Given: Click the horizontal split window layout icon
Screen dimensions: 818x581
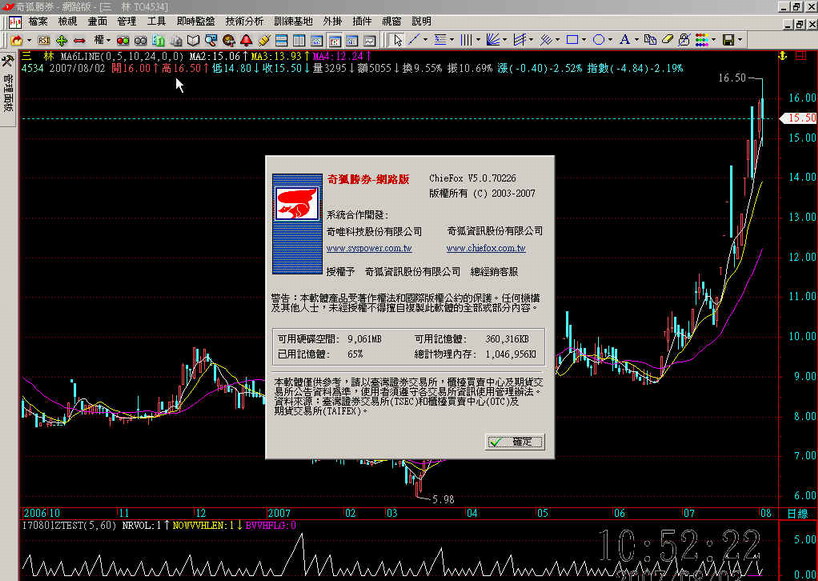Looking at the screenshot, I should pyautogui.click(x=282, y=40).
